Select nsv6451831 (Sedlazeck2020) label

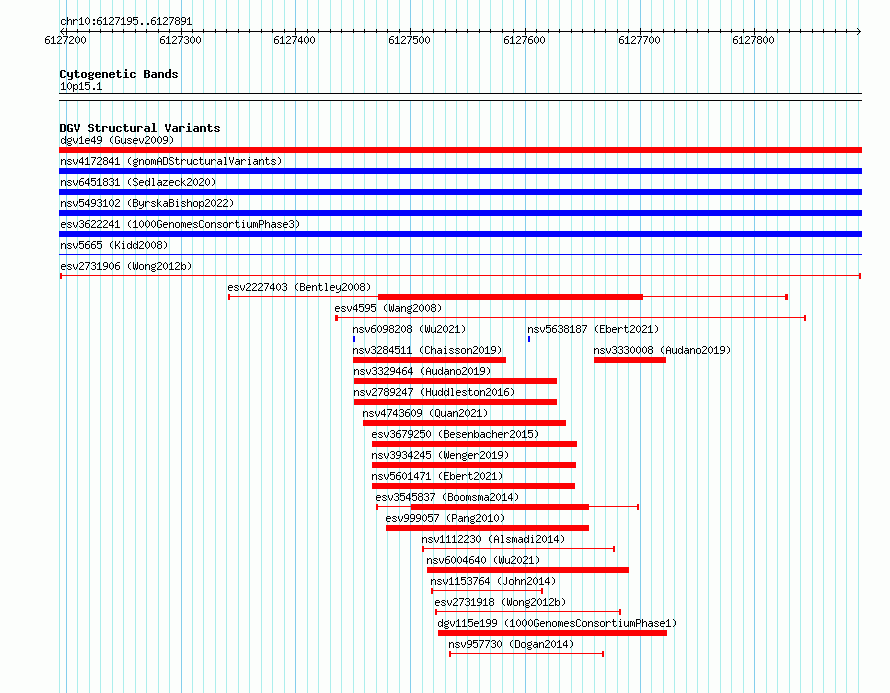point(138,182)
